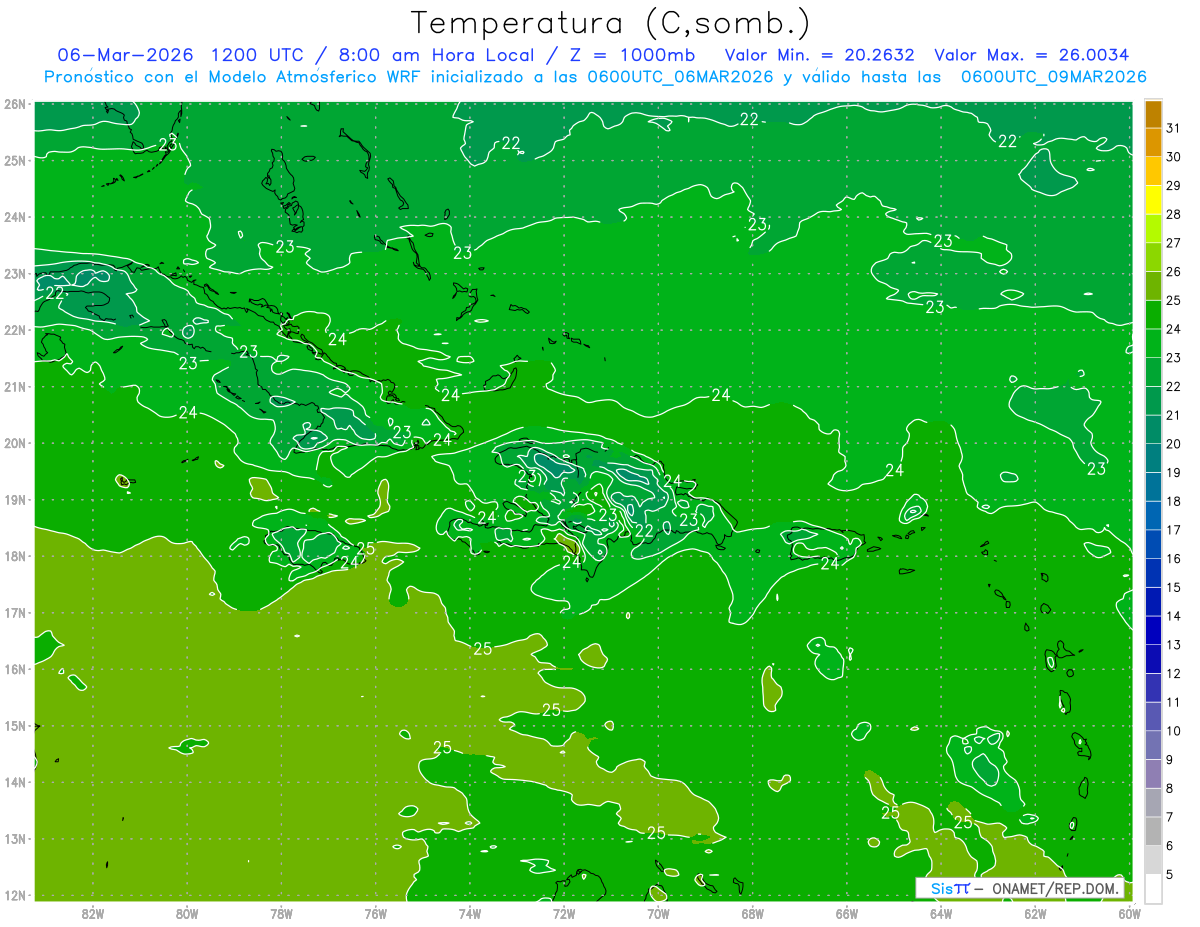Click the yellow swatch between 28 and 29
This screenshot has height=927, width=1200.
click(1153, 200)
